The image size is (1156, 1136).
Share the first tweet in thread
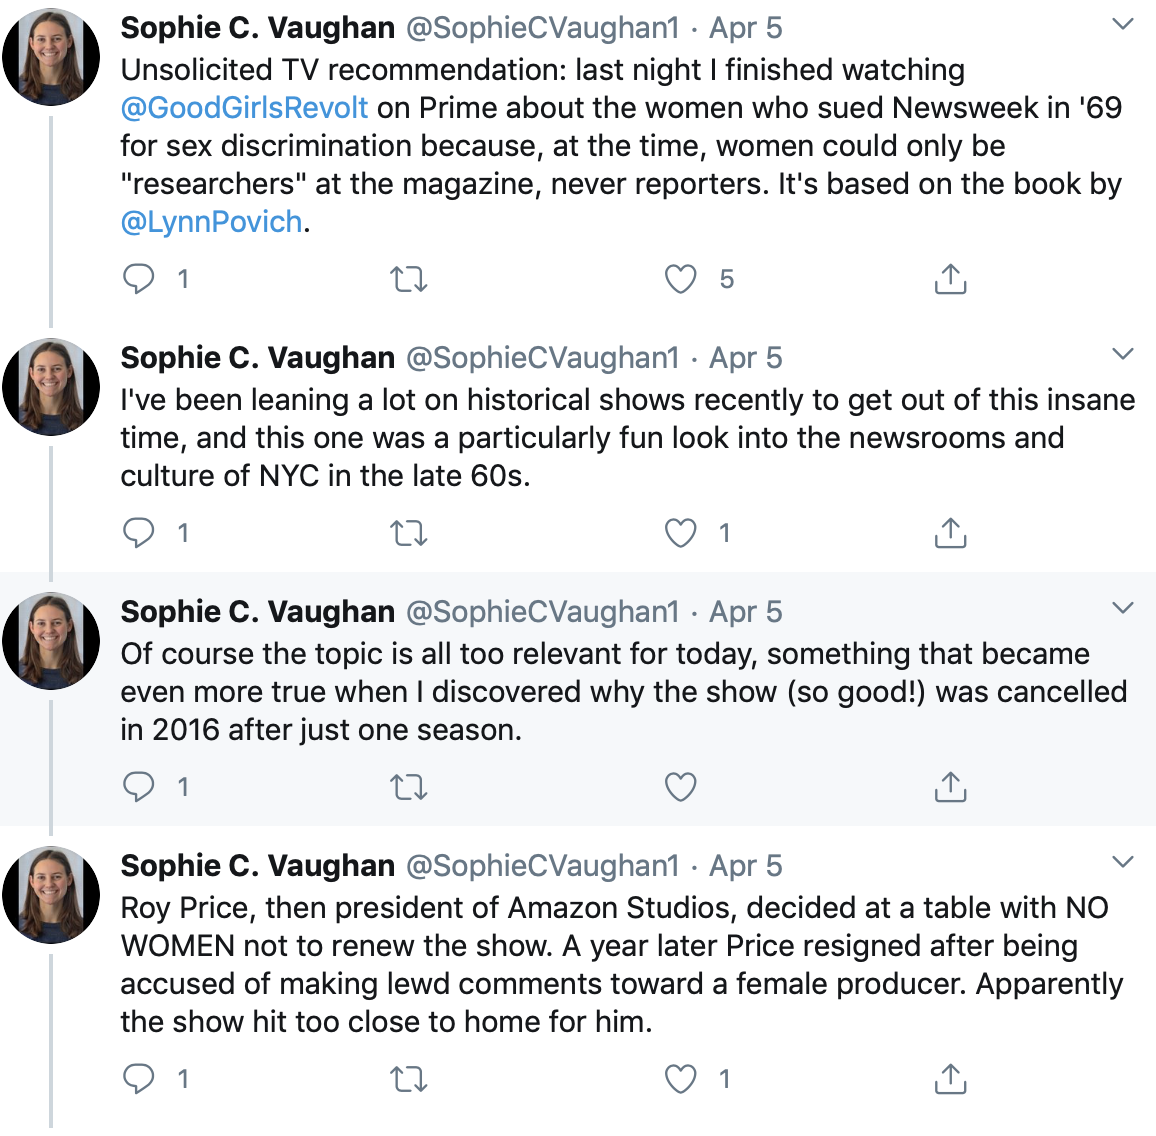coord(950,279)
